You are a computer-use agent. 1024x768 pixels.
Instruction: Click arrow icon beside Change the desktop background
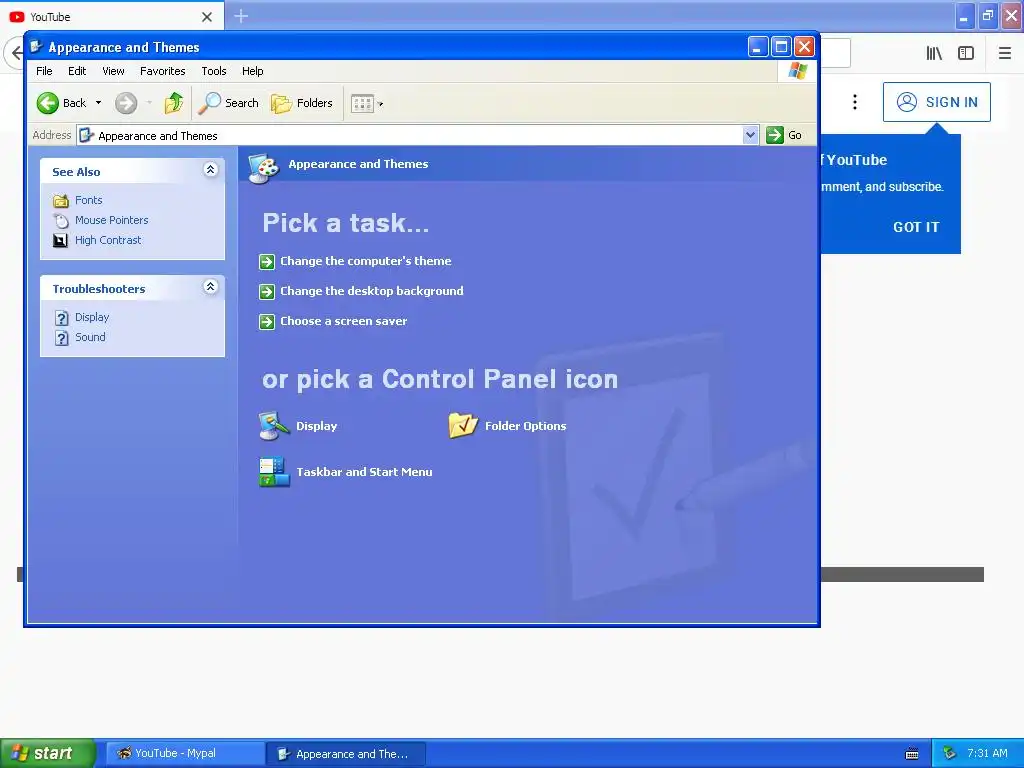(266, 292)
